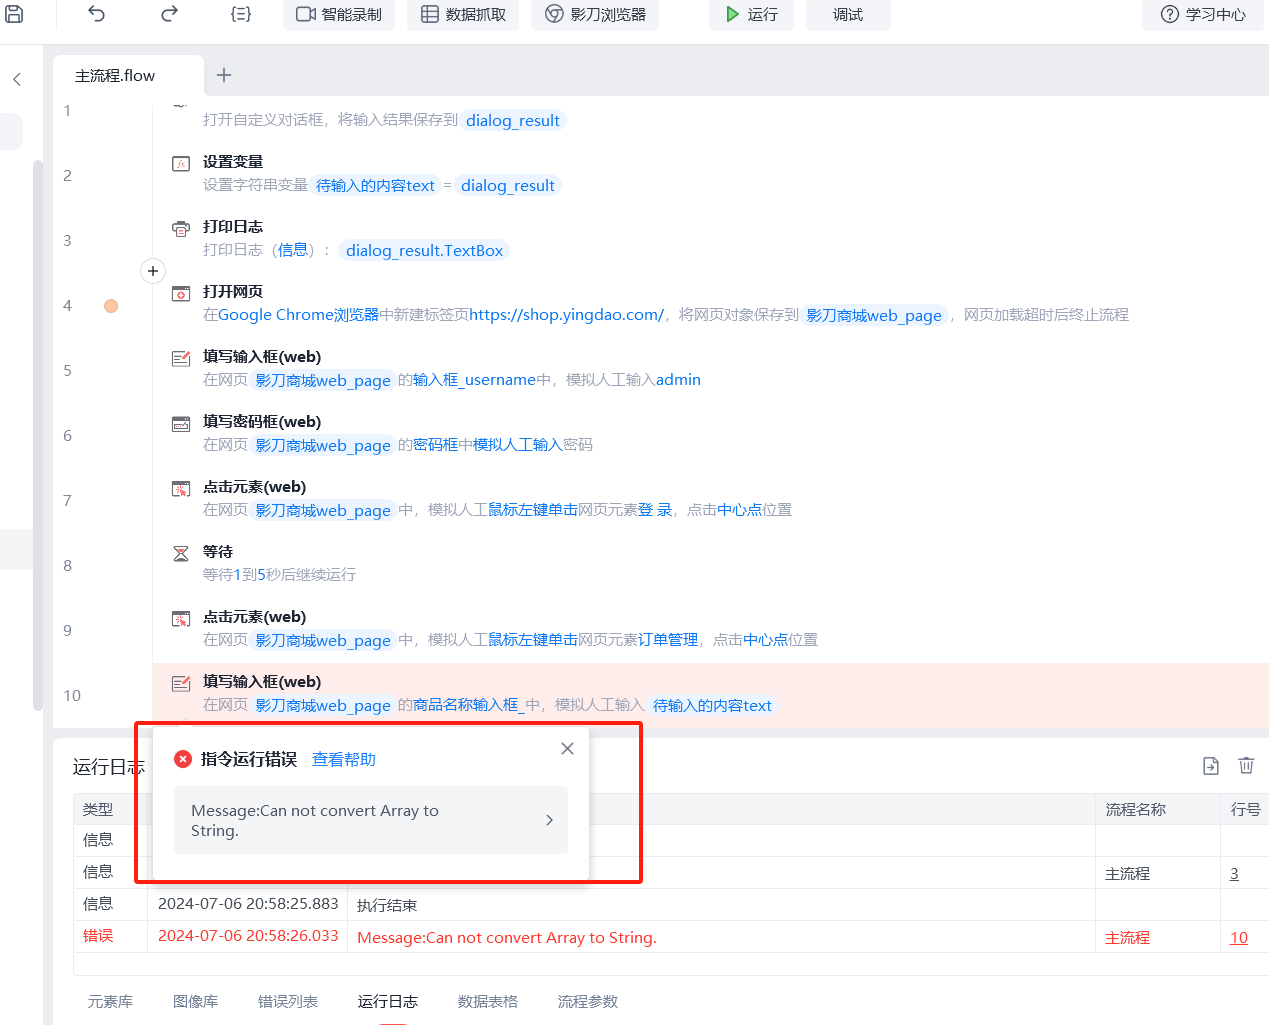The height and width of the screenshot is (1025, 1269).
Task: Toggle the breakpoint dot on line 4
Action: [111, 306]
